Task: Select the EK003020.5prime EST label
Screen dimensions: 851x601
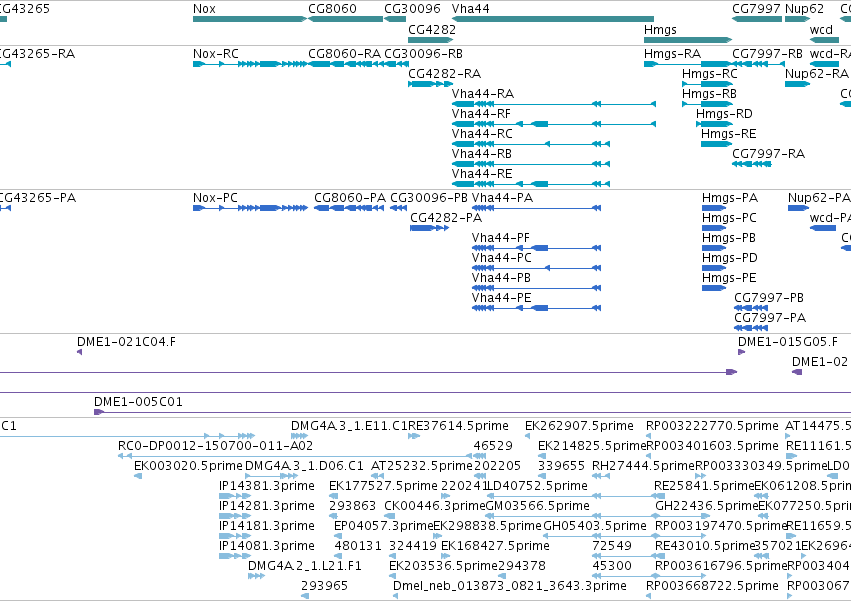Action: [x=188, y=466]
